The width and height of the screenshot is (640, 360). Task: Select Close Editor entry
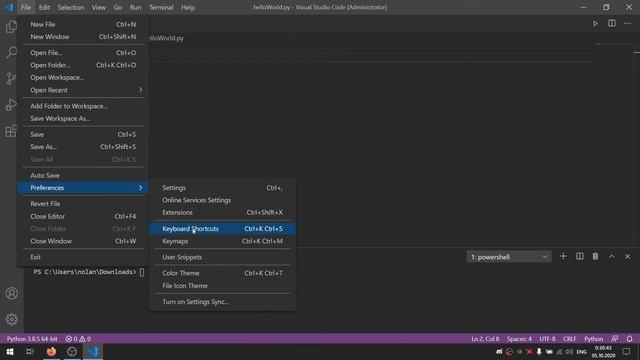click(83, 216)
